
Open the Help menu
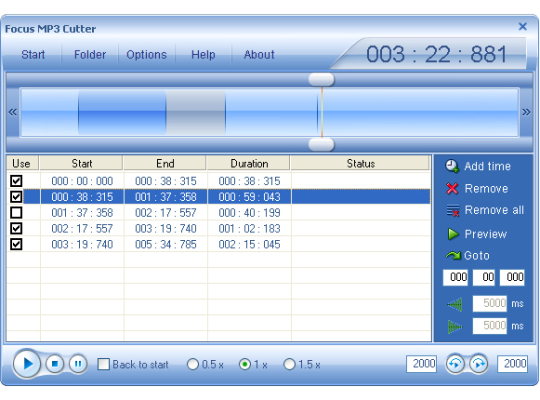click(203, 54)
